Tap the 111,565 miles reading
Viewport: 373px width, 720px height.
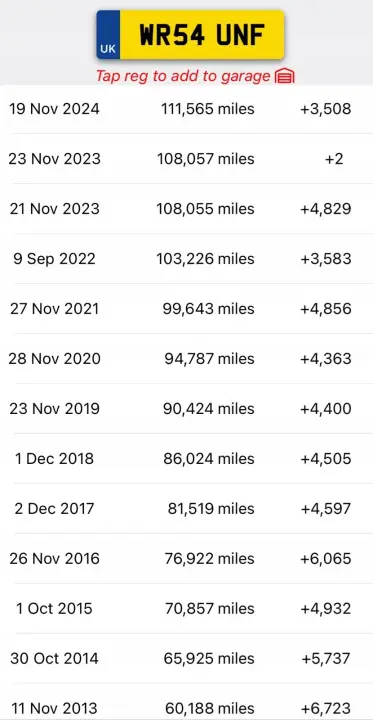pyautogui.click(x=208, y=109)
